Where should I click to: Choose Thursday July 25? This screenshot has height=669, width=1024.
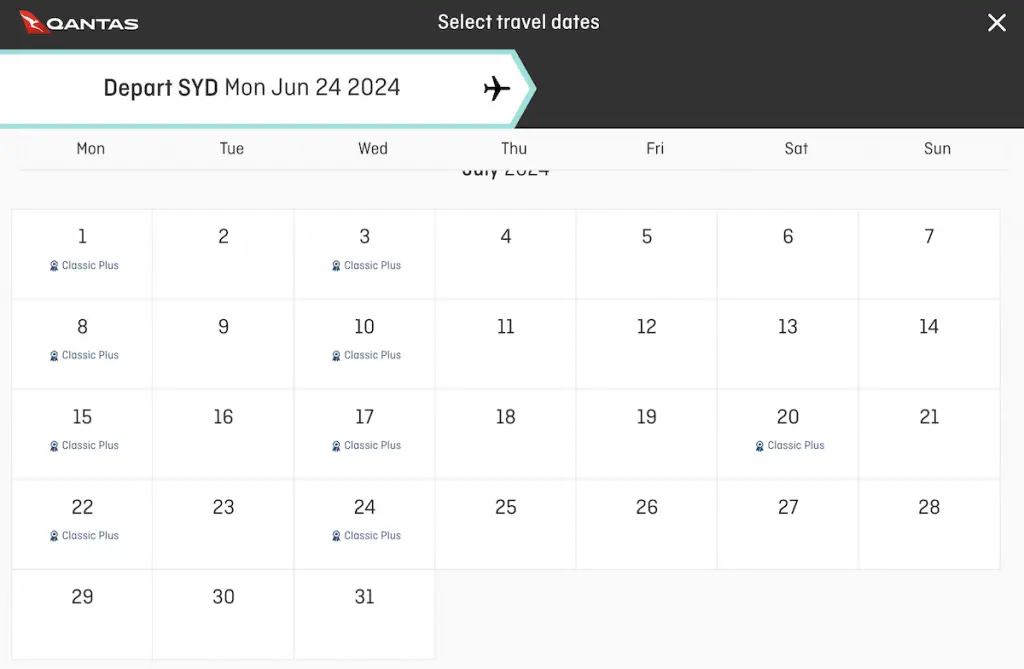point(505,525)
